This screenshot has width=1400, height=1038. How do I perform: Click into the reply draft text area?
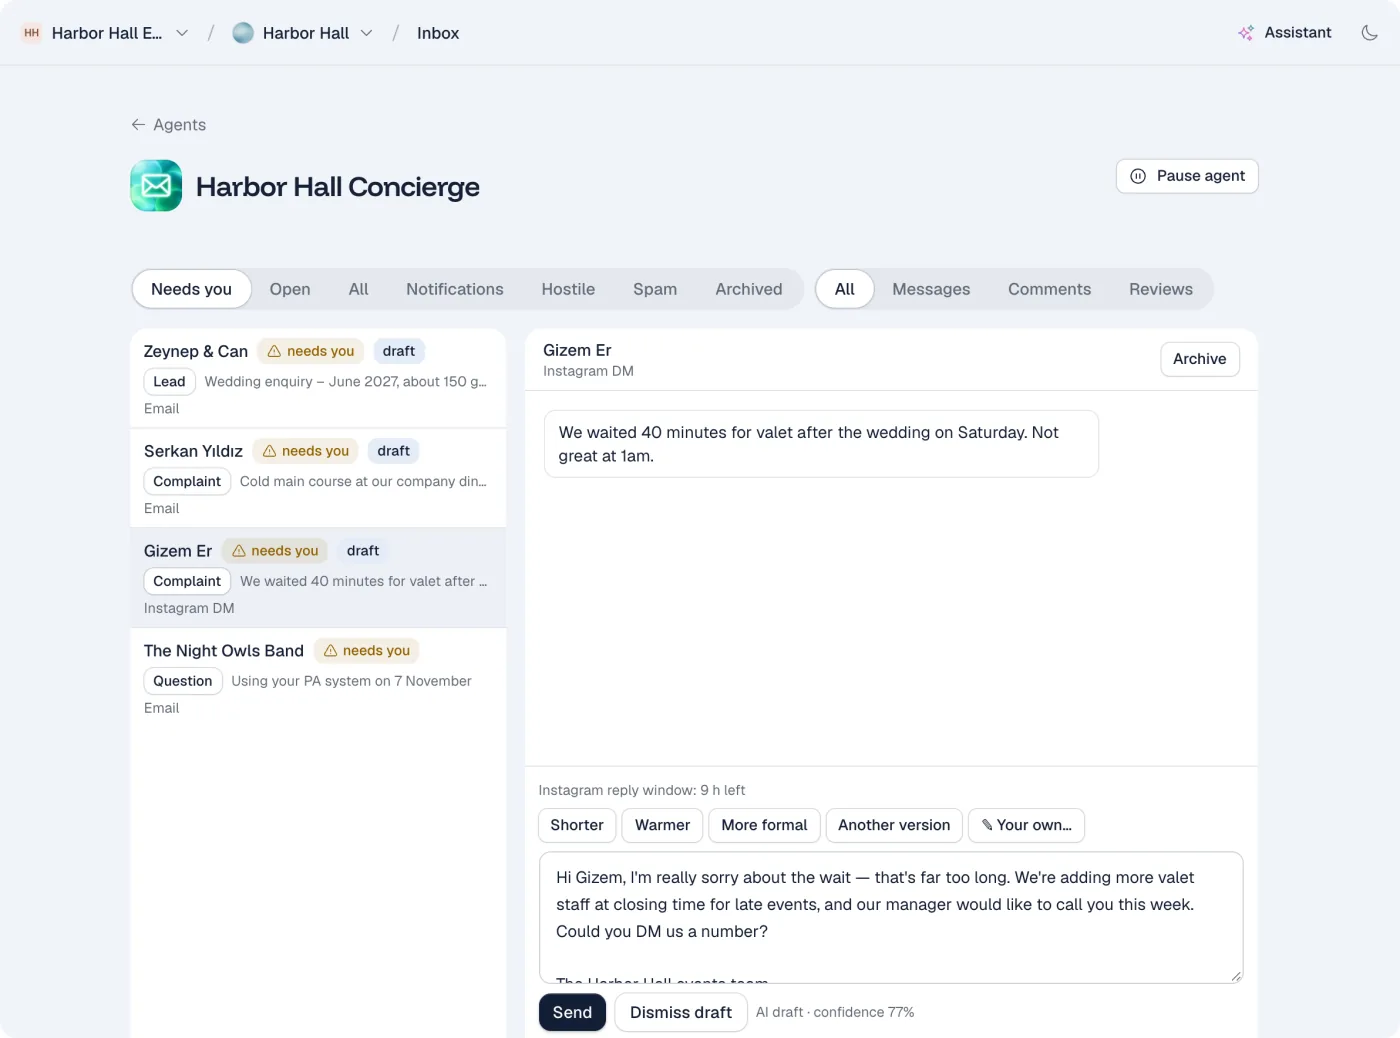click(x=891, y=917)
